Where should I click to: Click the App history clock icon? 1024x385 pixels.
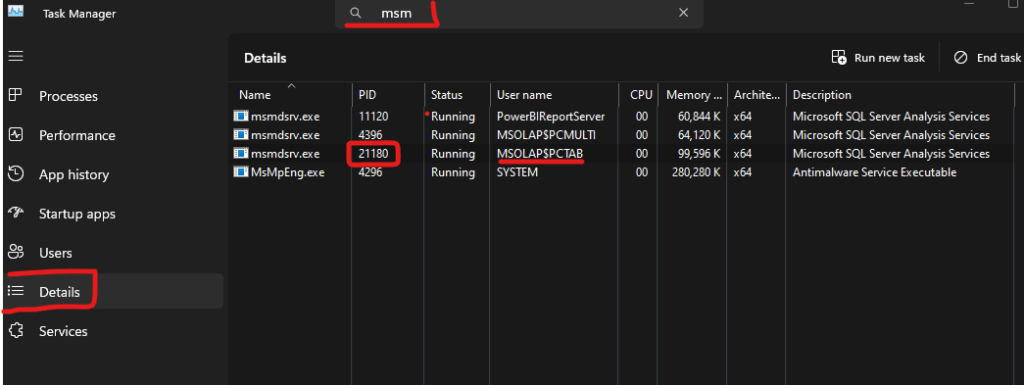pyautogui.click(x=16, y=174)
